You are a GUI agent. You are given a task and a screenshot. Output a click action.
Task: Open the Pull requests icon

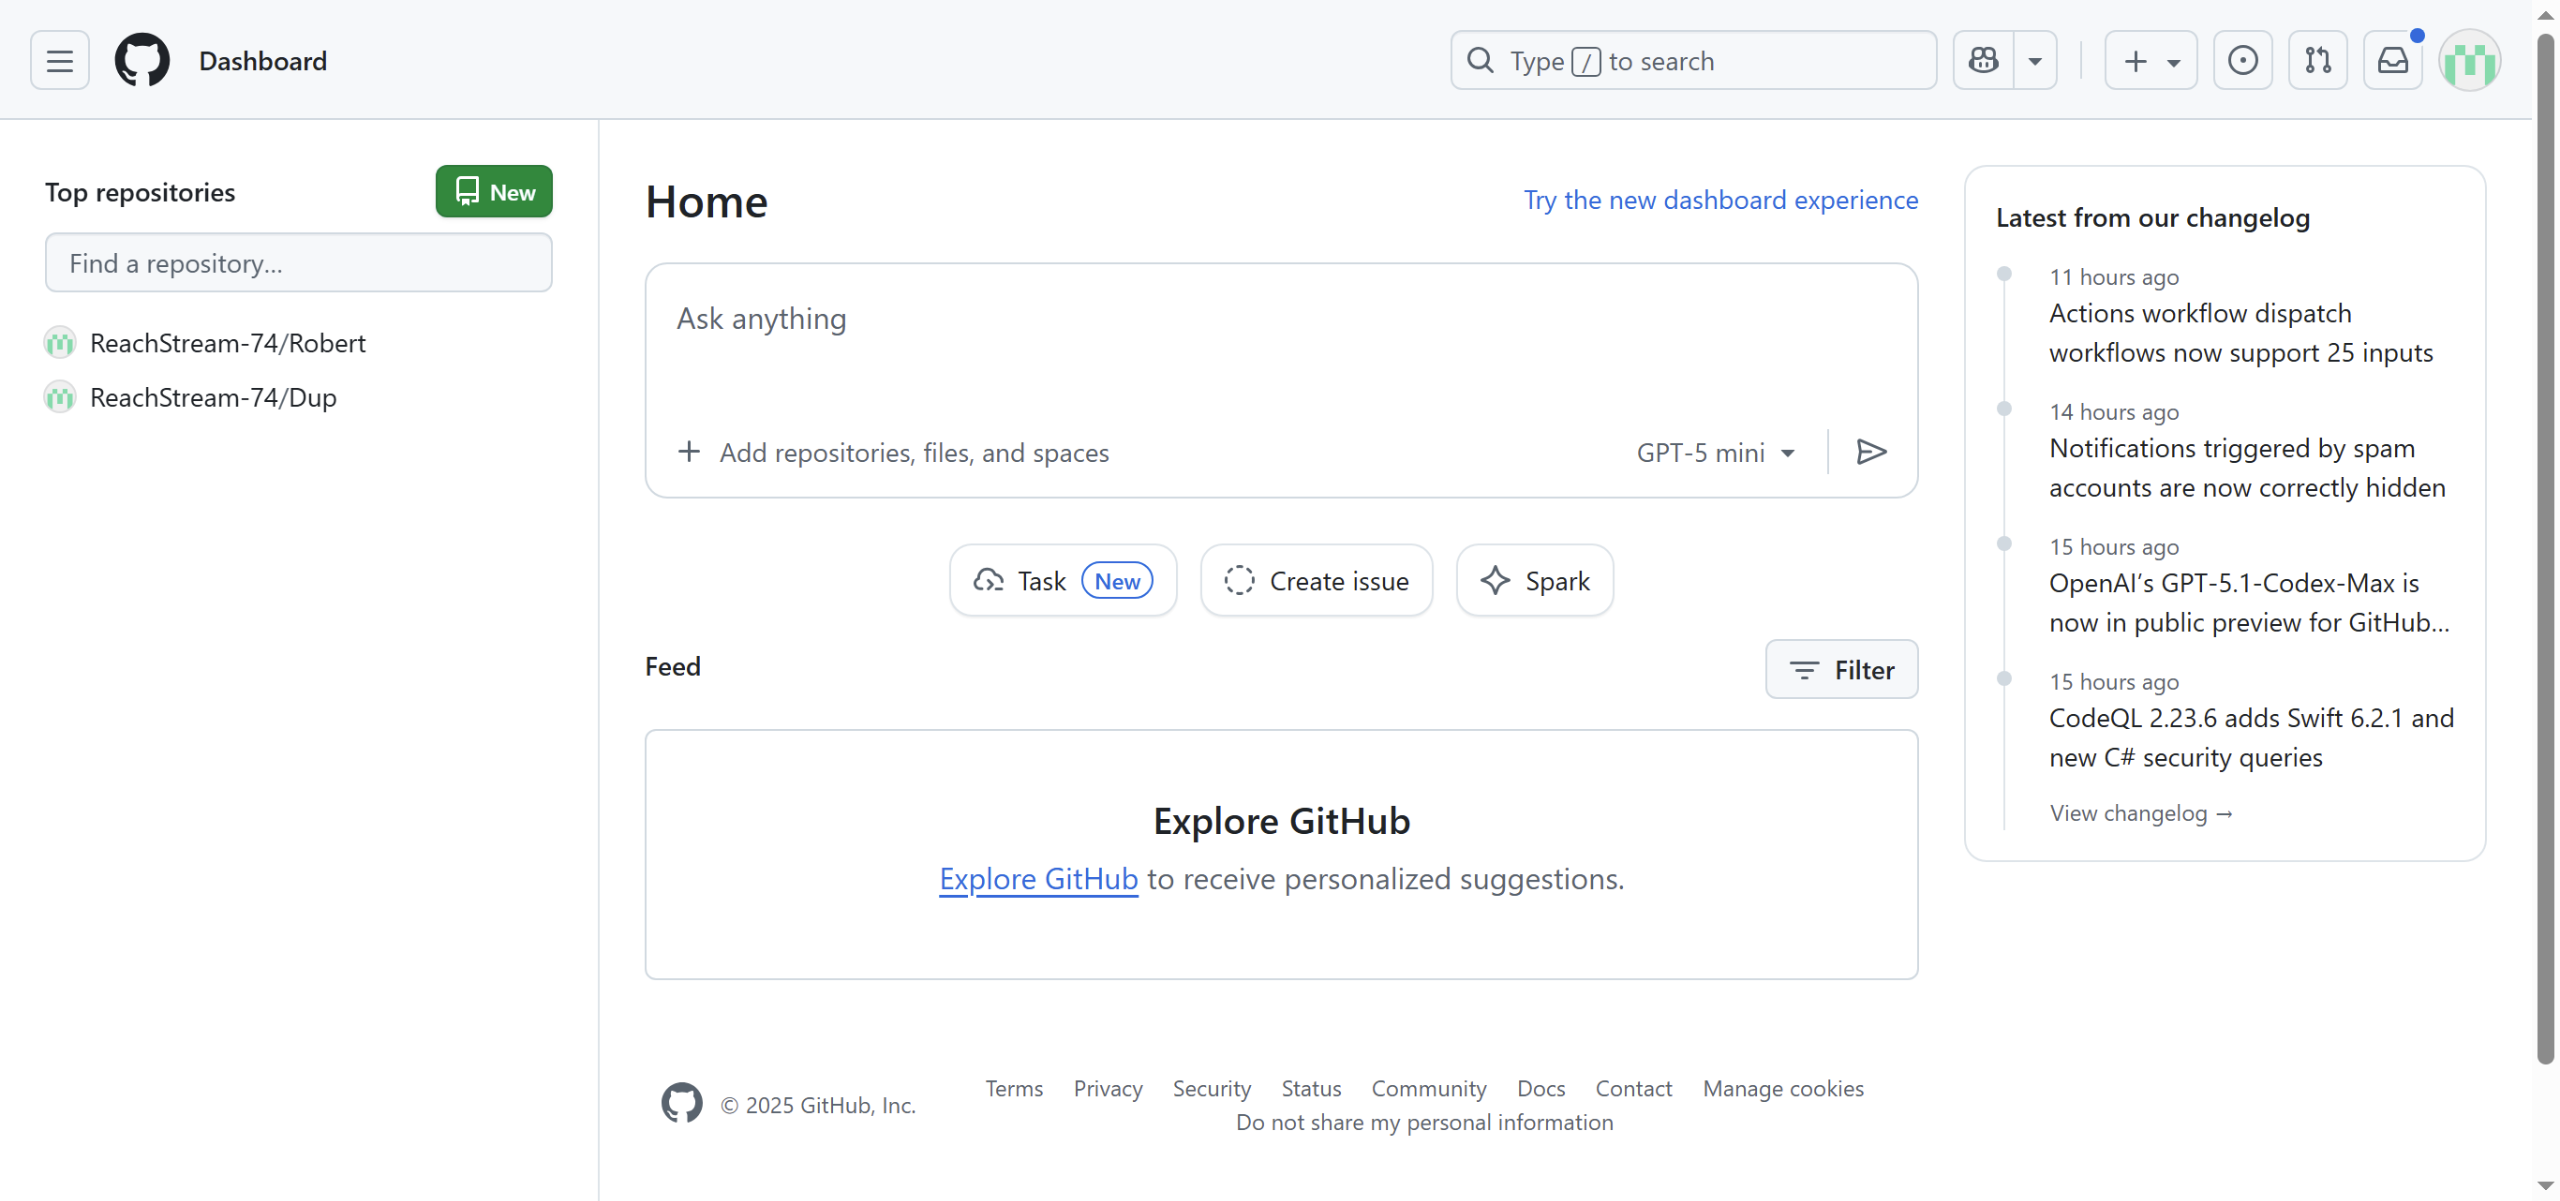pos(2317,61)
